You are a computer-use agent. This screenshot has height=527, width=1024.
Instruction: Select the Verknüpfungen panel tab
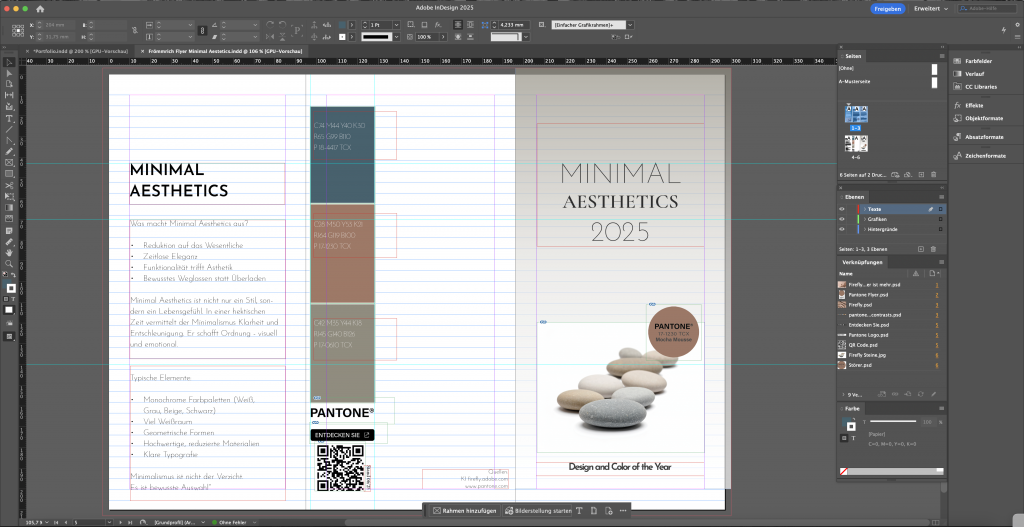tap(861, 262)
